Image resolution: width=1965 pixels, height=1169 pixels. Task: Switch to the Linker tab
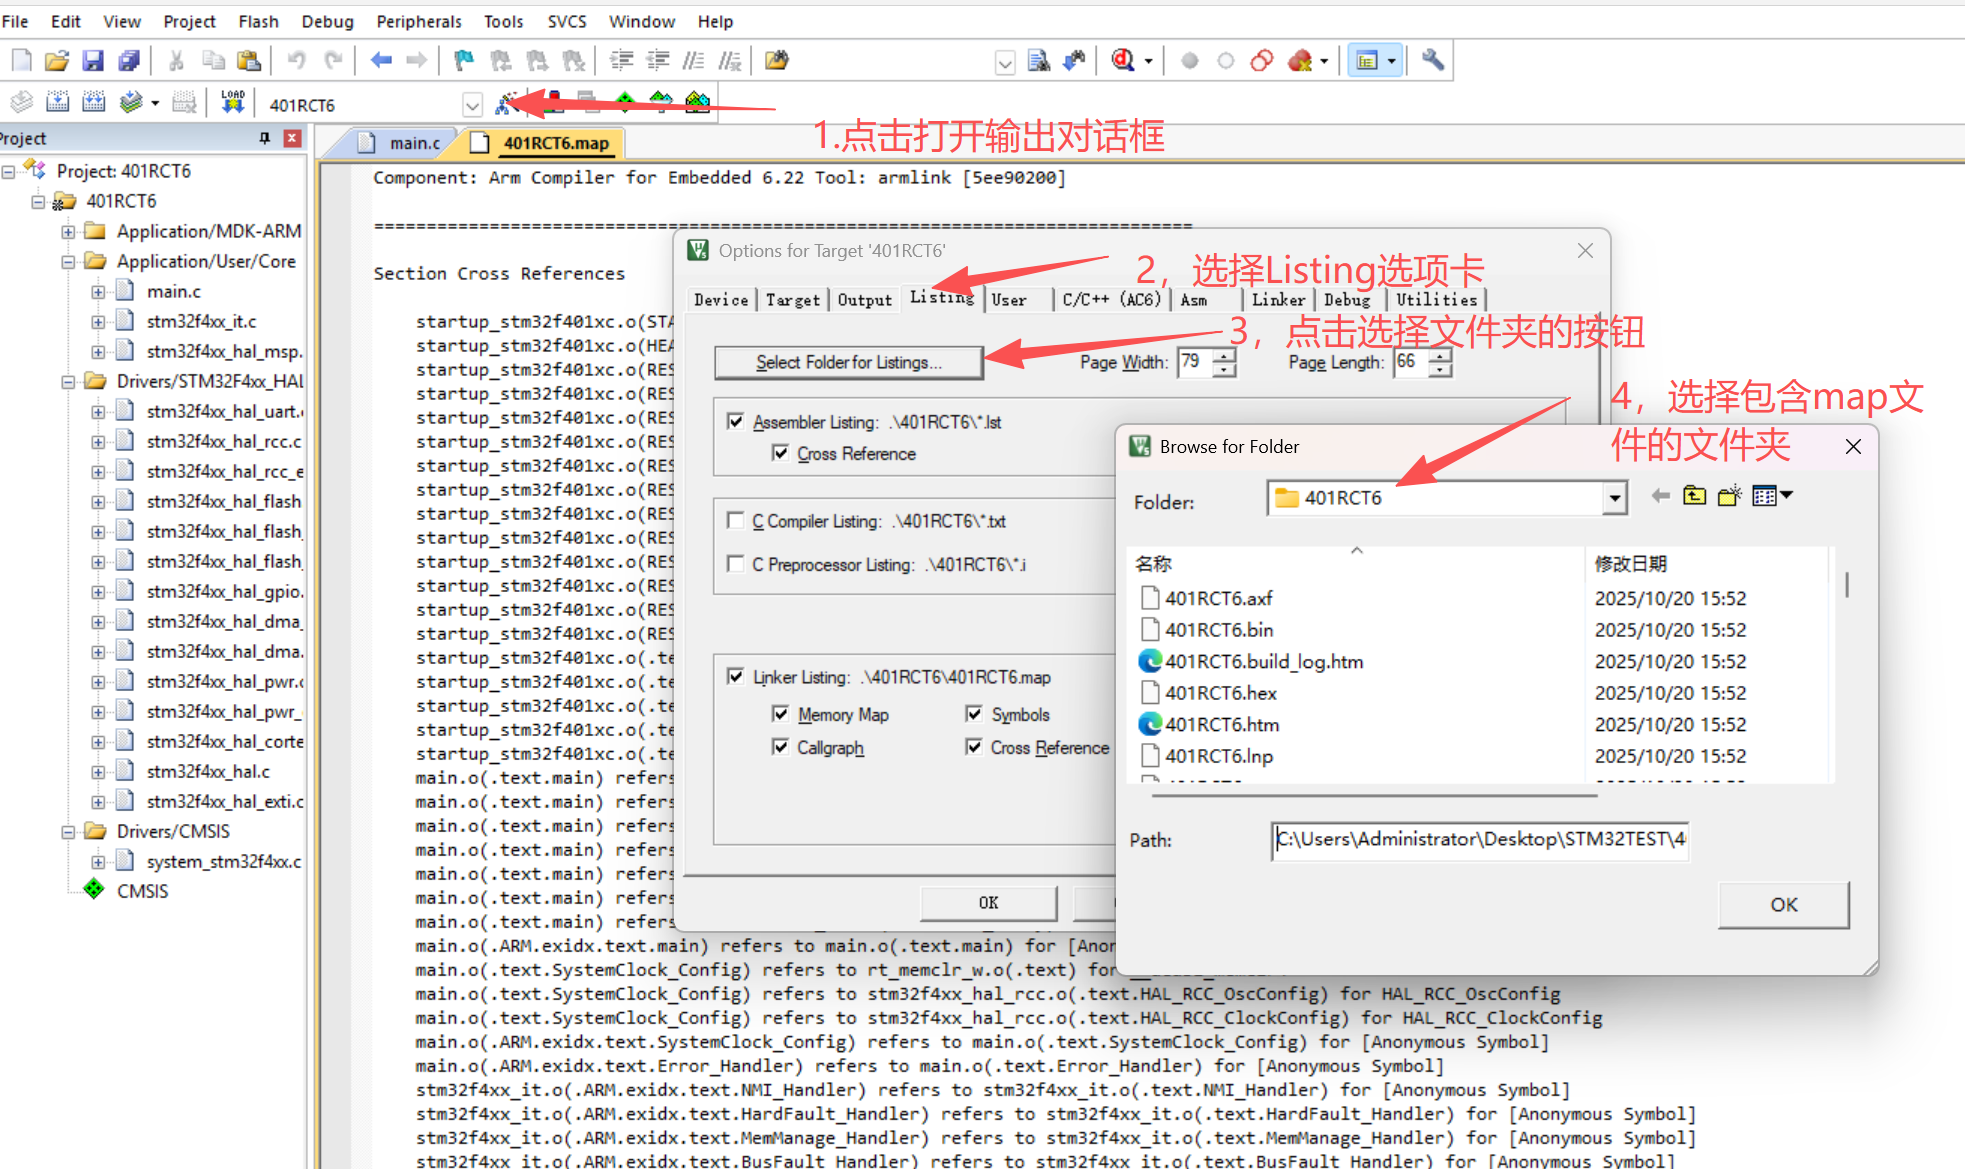[1277, 300]
